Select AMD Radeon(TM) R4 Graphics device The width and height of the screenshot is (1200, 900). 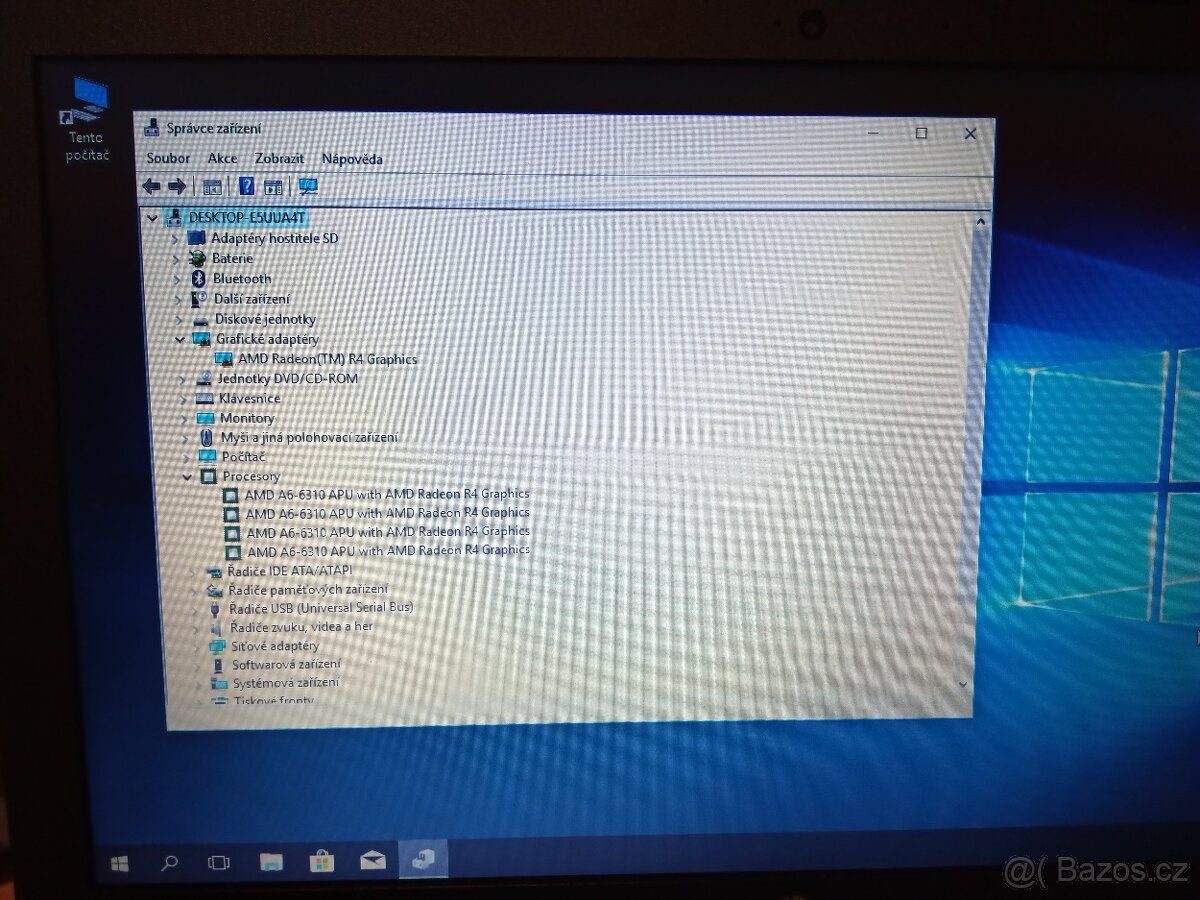327,359
